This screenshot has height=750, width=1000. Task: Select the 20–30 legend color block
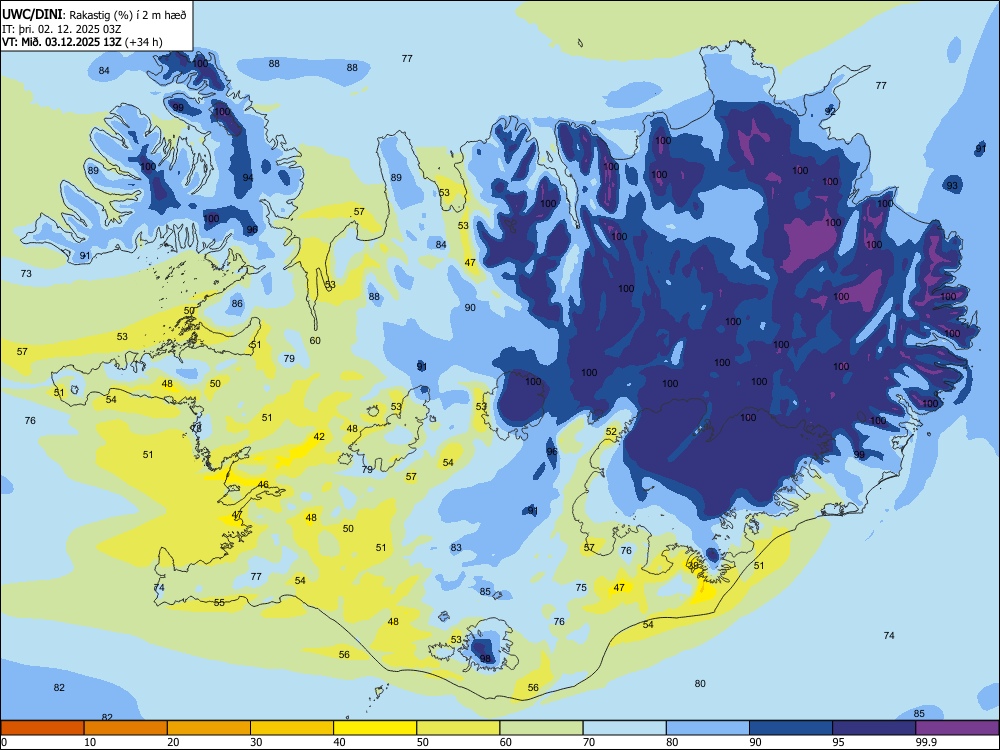point(209,728)
